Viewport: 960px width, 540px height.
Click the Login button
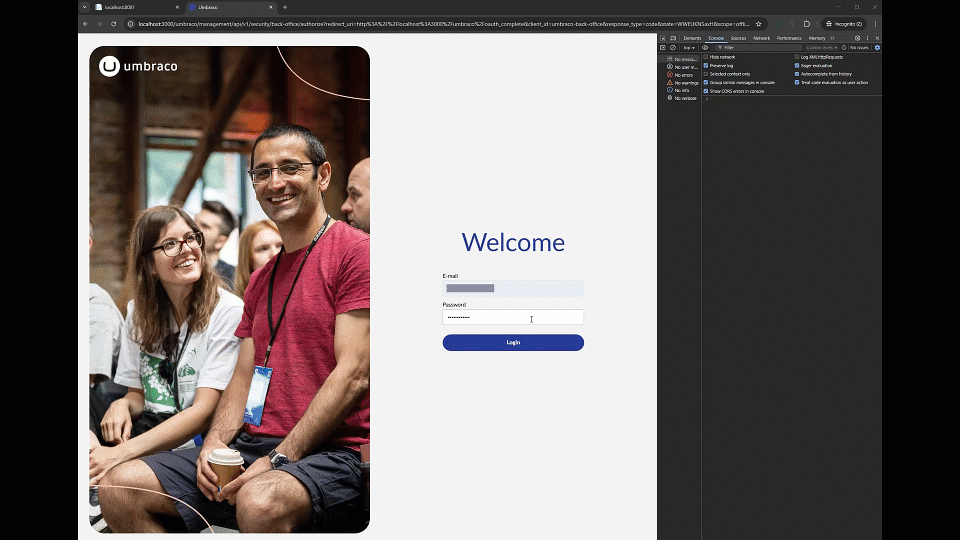tap(513, 342)
